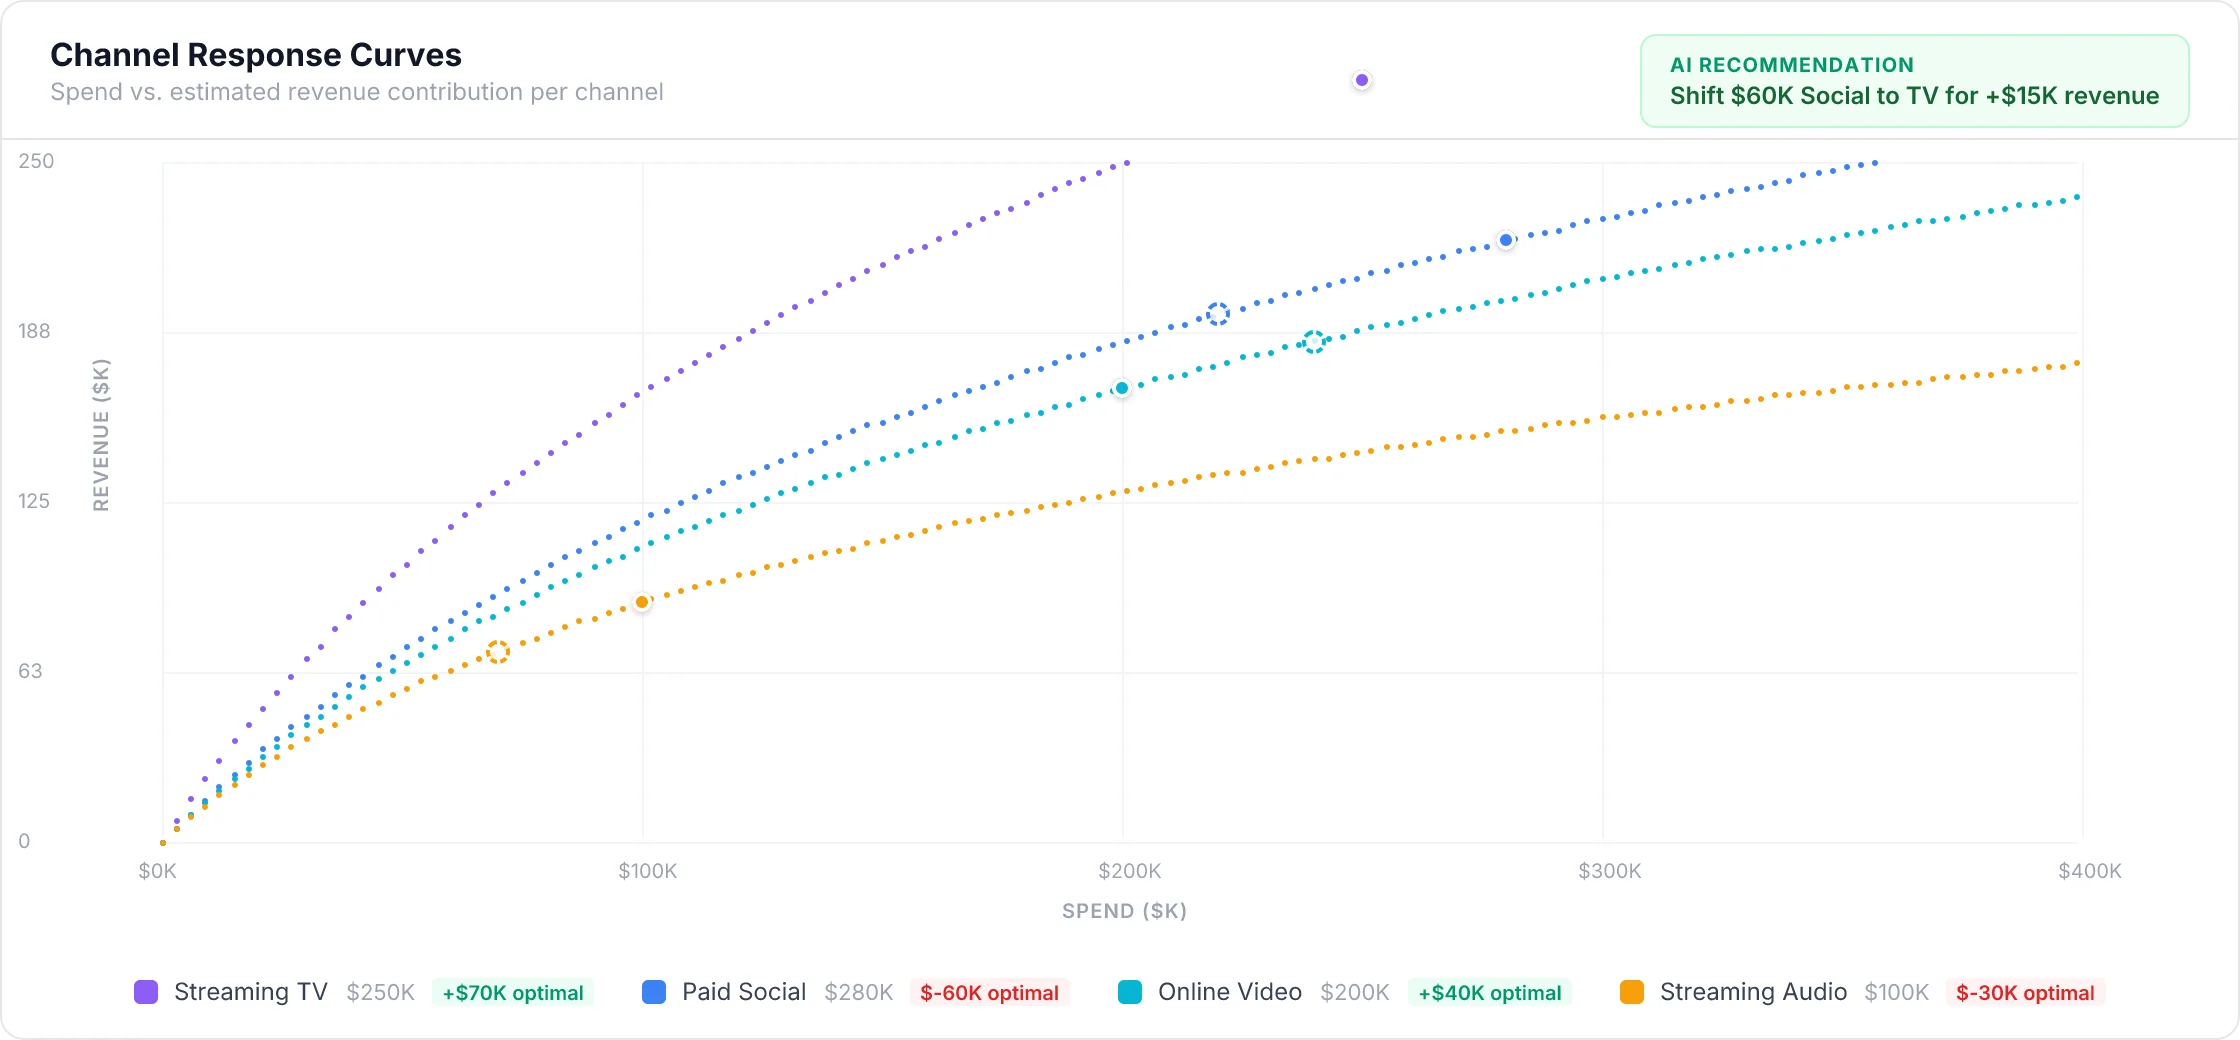The height and width of the screenshot is (1040, 2240).
Task: Click the solid teal Online Video current-spend marker
Action: (1122, 388)
